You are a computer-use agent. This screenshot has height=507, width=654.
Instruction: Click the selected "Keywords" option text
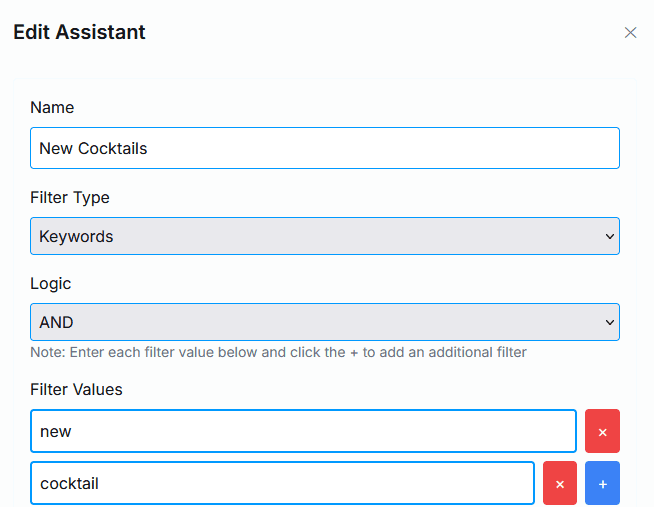76,237
